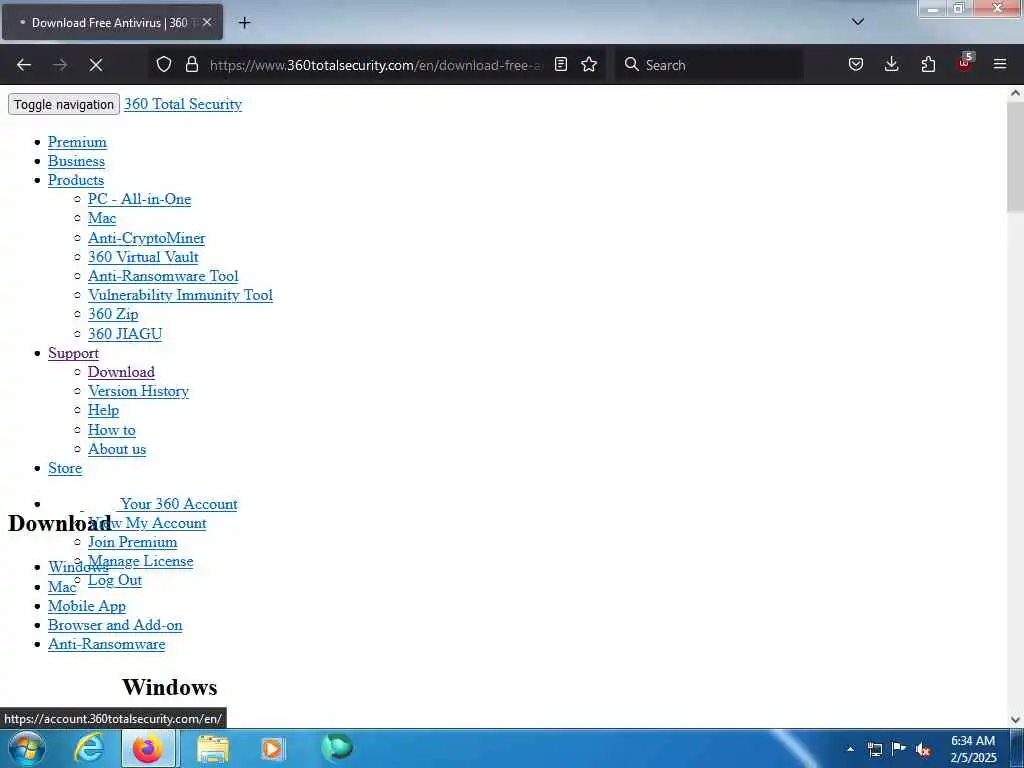Open the Premium link

[x=77, y=142]
